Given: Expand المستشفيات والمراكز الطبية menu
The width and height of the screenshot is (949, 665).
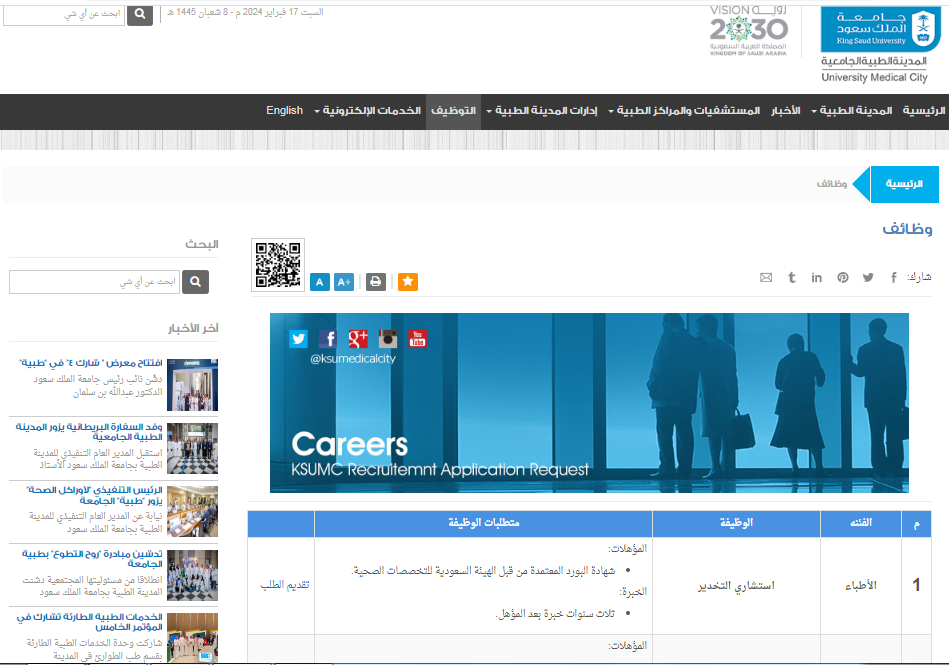Looking at the screenshot, I should click(x=687, y=111).
